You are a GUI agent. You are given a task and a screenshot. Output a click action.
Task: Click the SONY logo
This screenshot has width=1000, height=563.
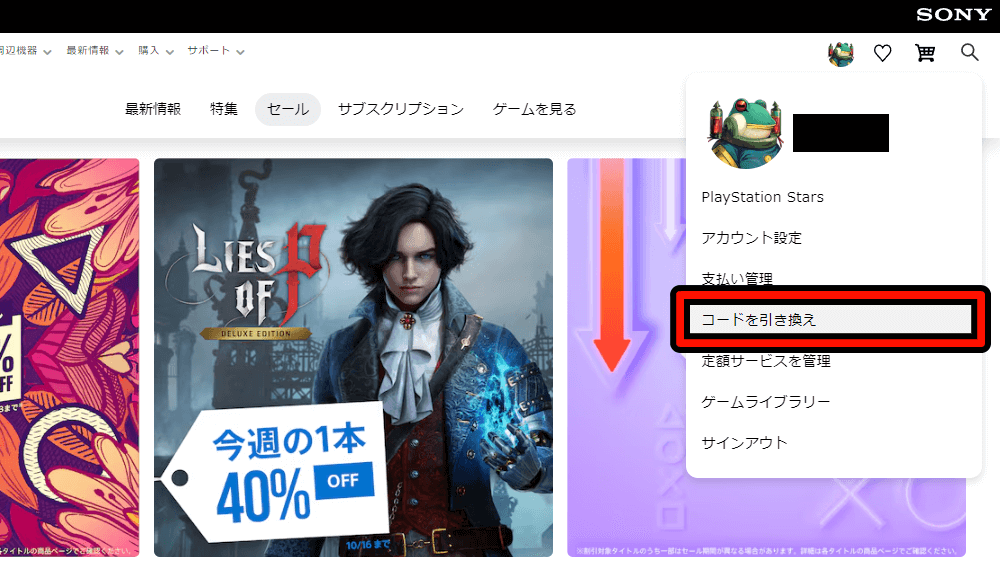point(953,15)
